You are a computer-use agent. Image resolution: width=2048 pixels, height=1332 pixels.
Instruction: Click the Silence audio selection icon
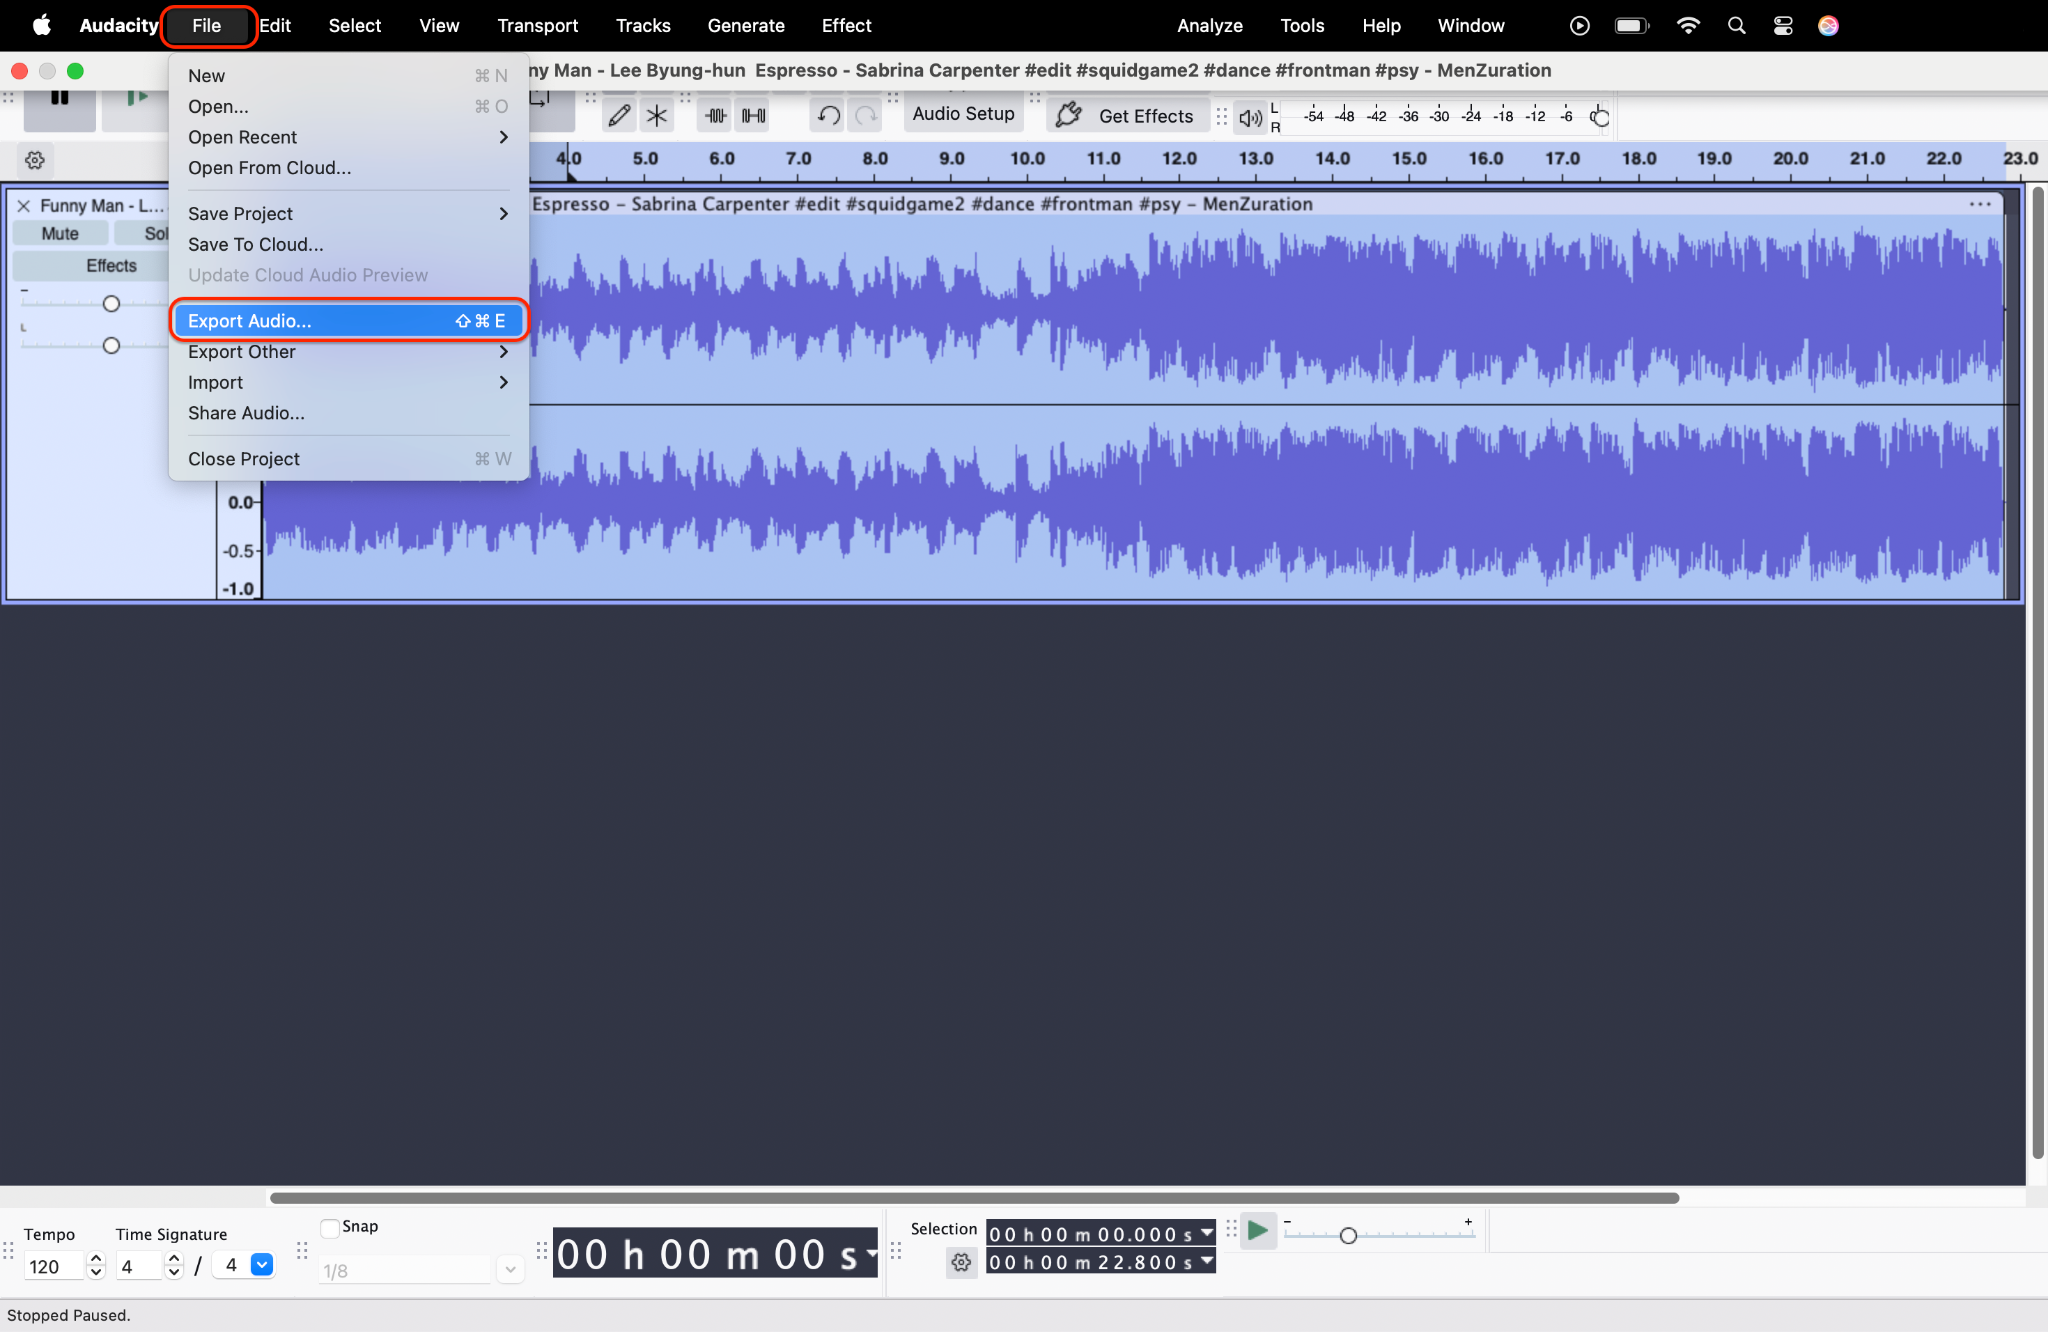754,116
